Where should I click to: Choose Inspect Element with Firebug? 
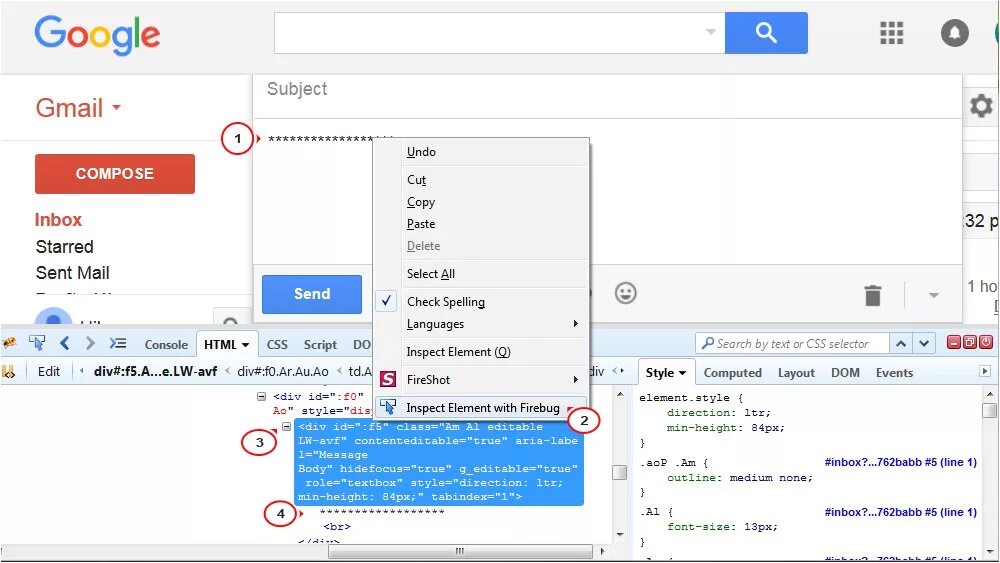[483, 407]
